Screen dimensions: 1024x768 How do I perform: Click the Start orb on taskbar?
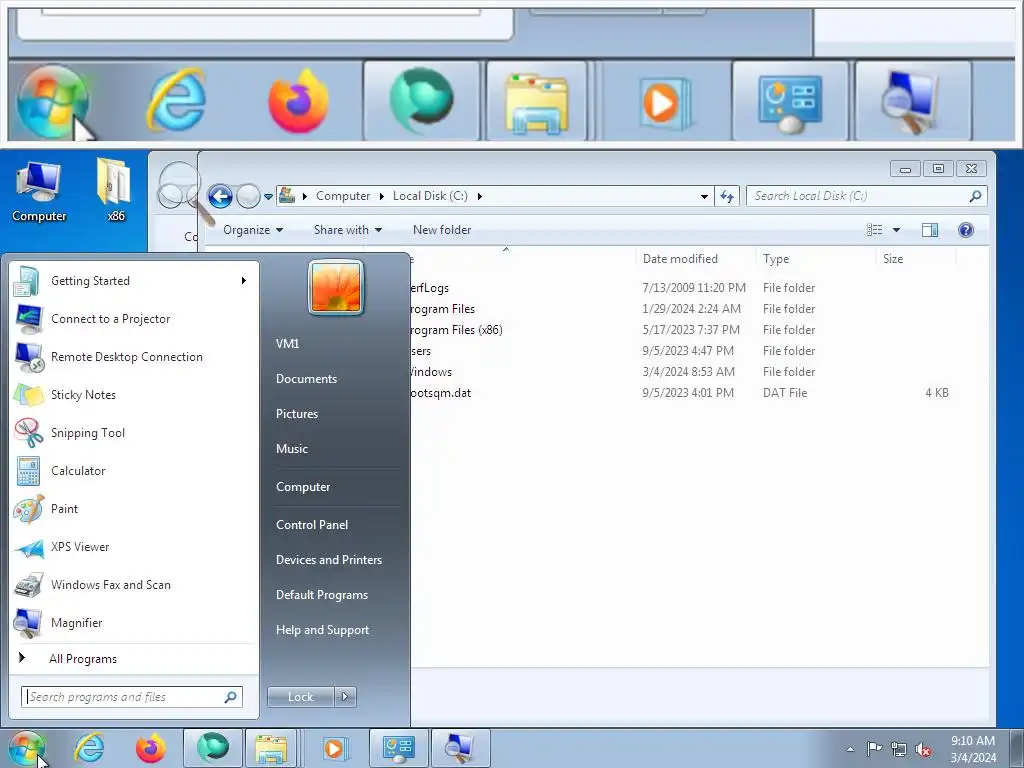[26, 748]
